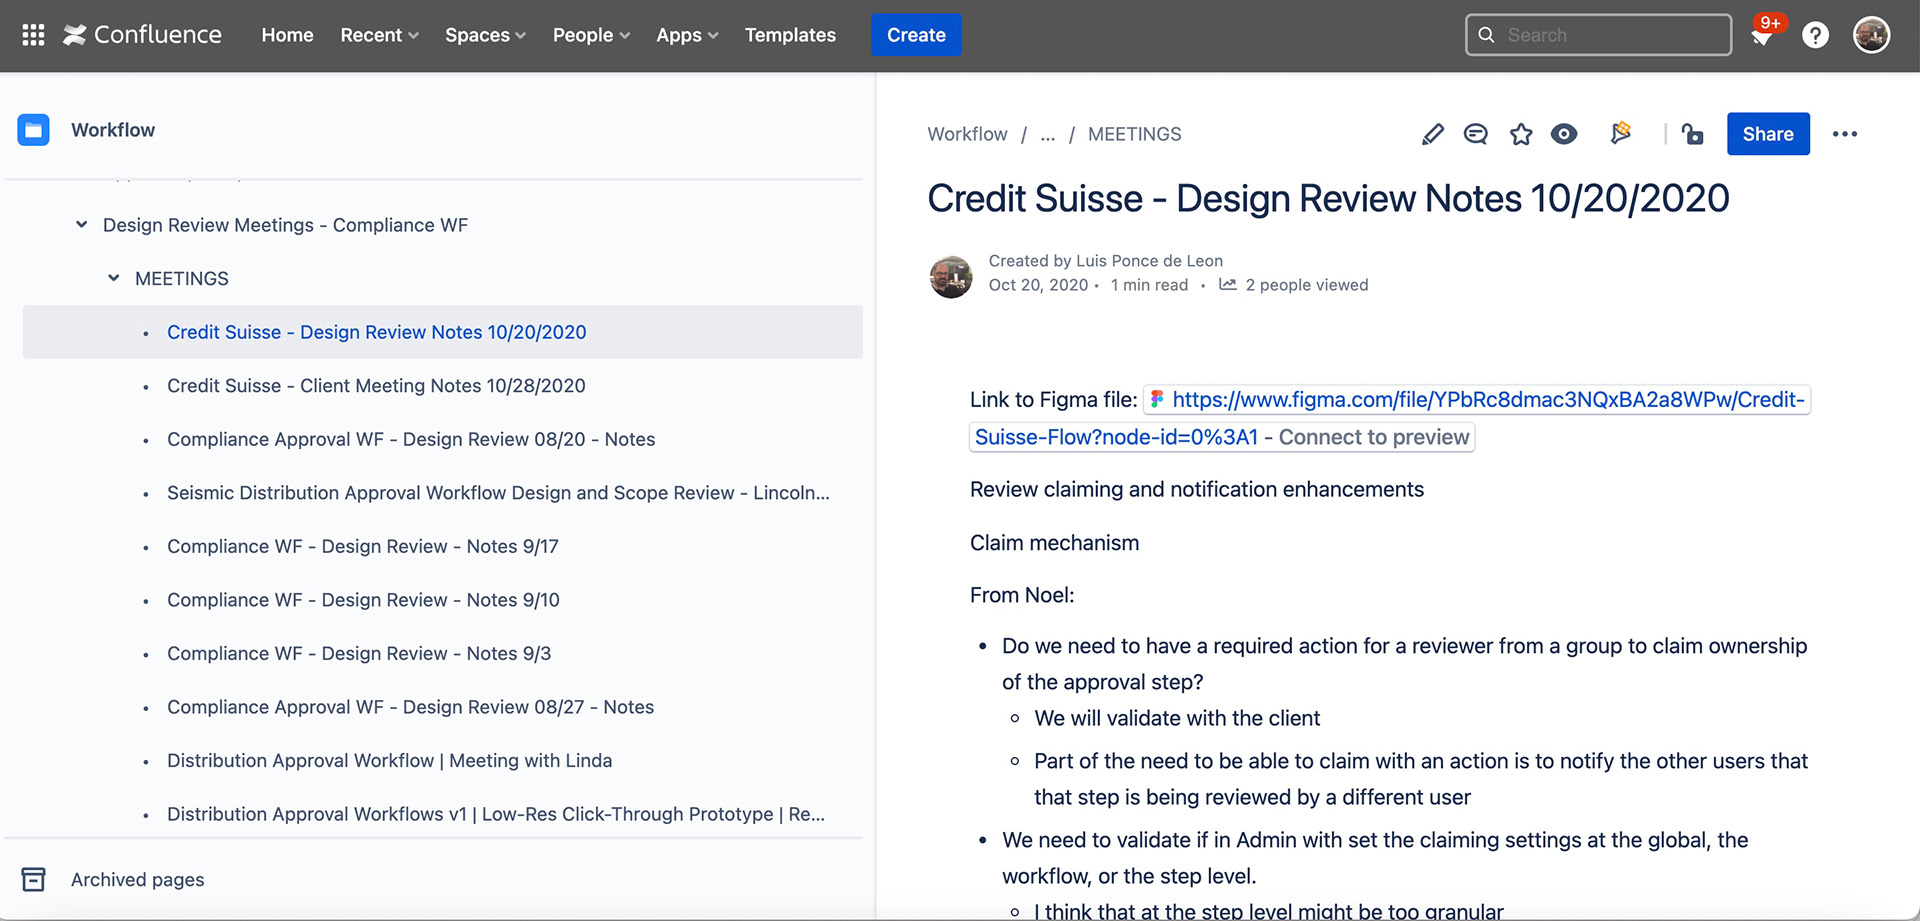
Task: Click 'Review claiming and notification enhancements' text
Action: (1197, 489)
